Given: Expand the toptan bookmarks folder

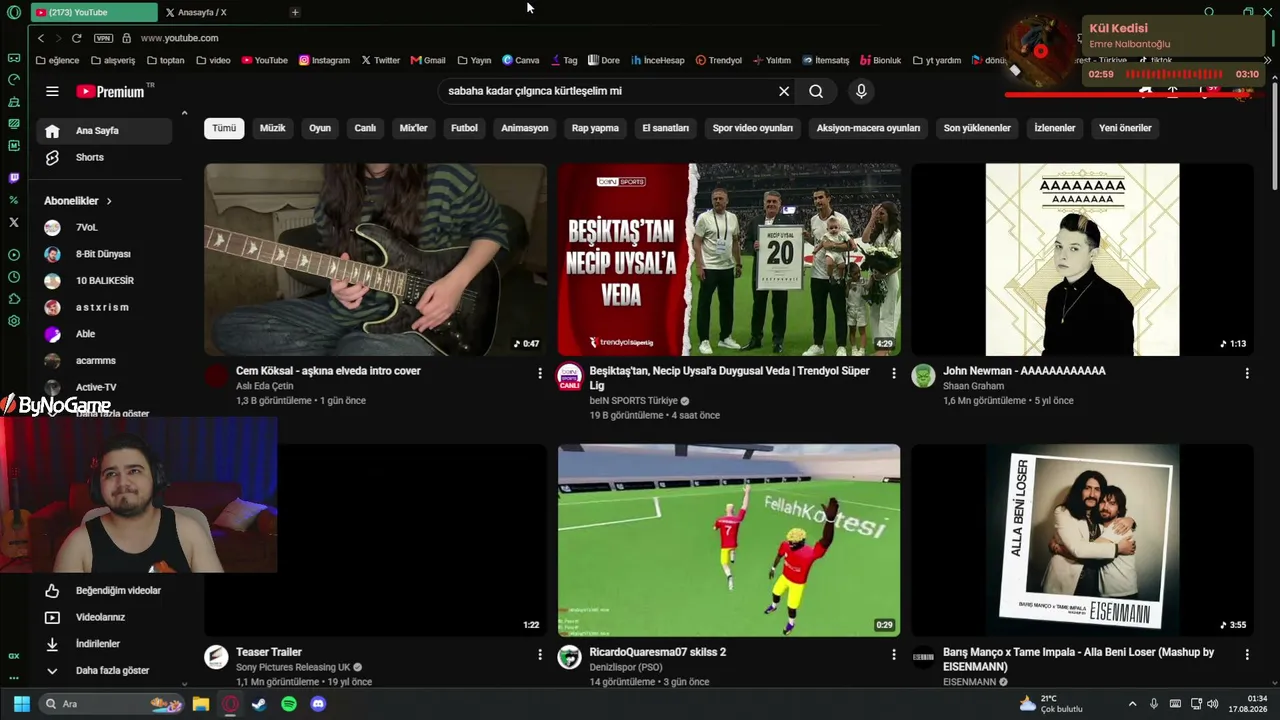Looking at the screenshot, I should coord(165,60).
